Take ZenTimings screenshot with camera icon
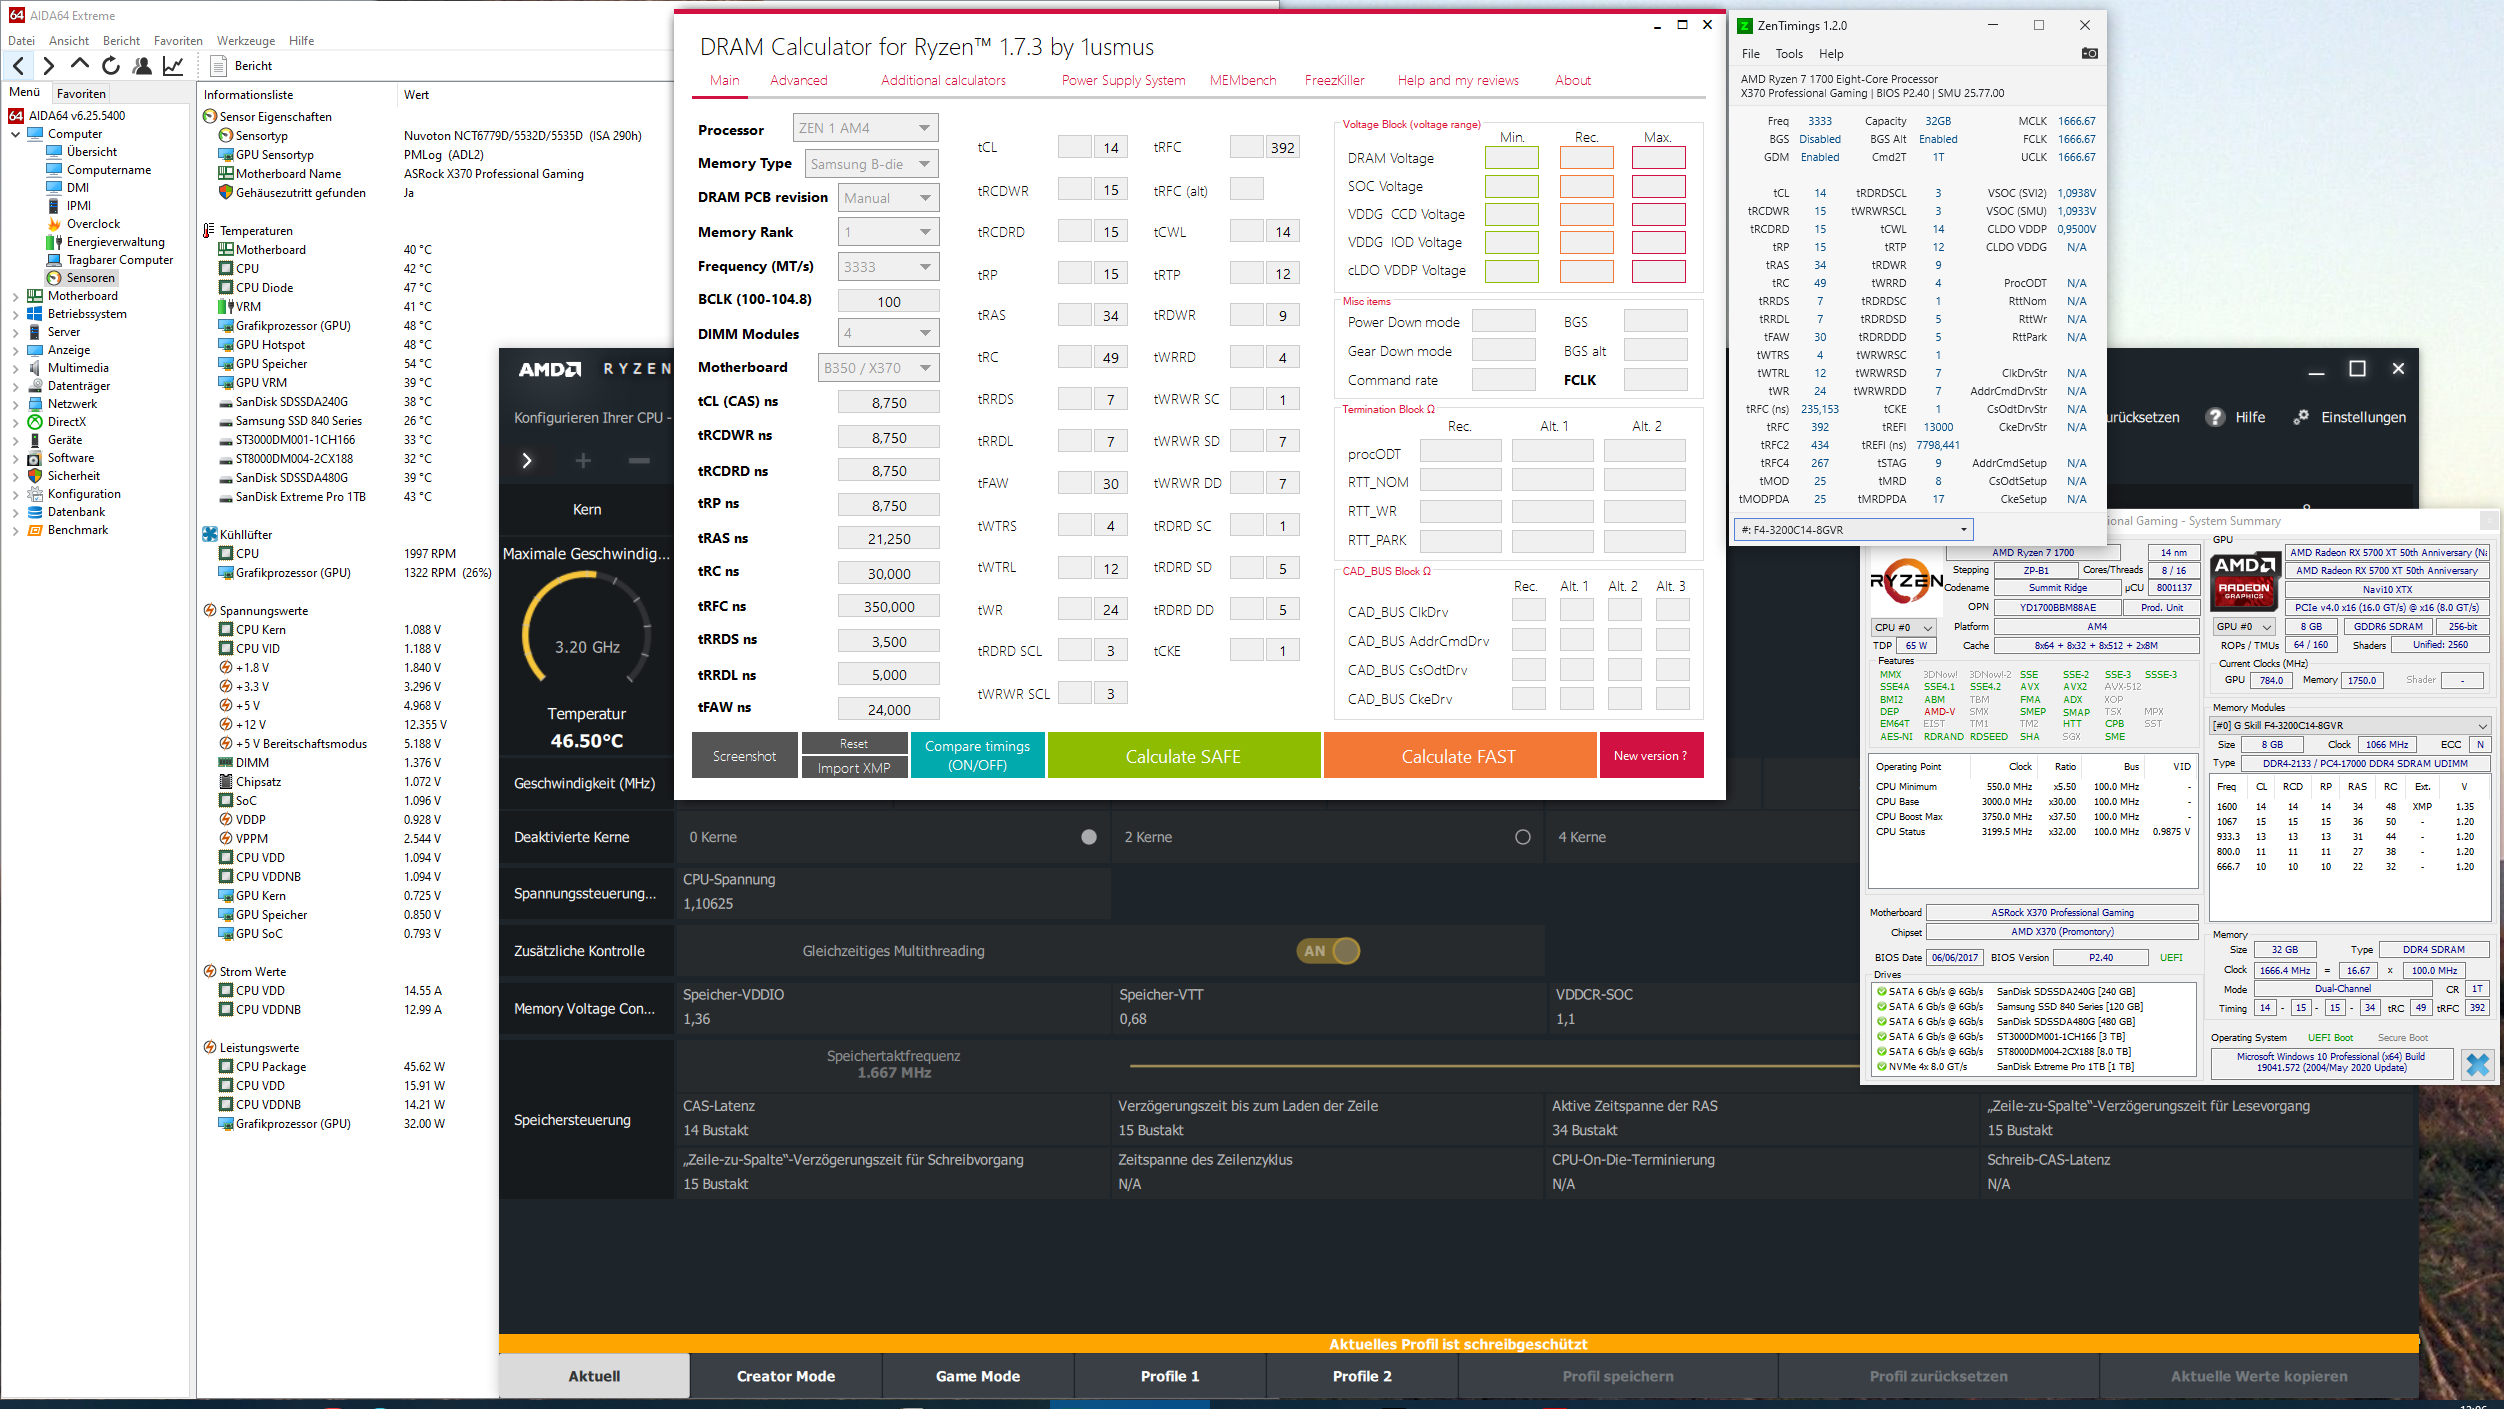The image size is (2504, 1409). [x=2089, y=54]
